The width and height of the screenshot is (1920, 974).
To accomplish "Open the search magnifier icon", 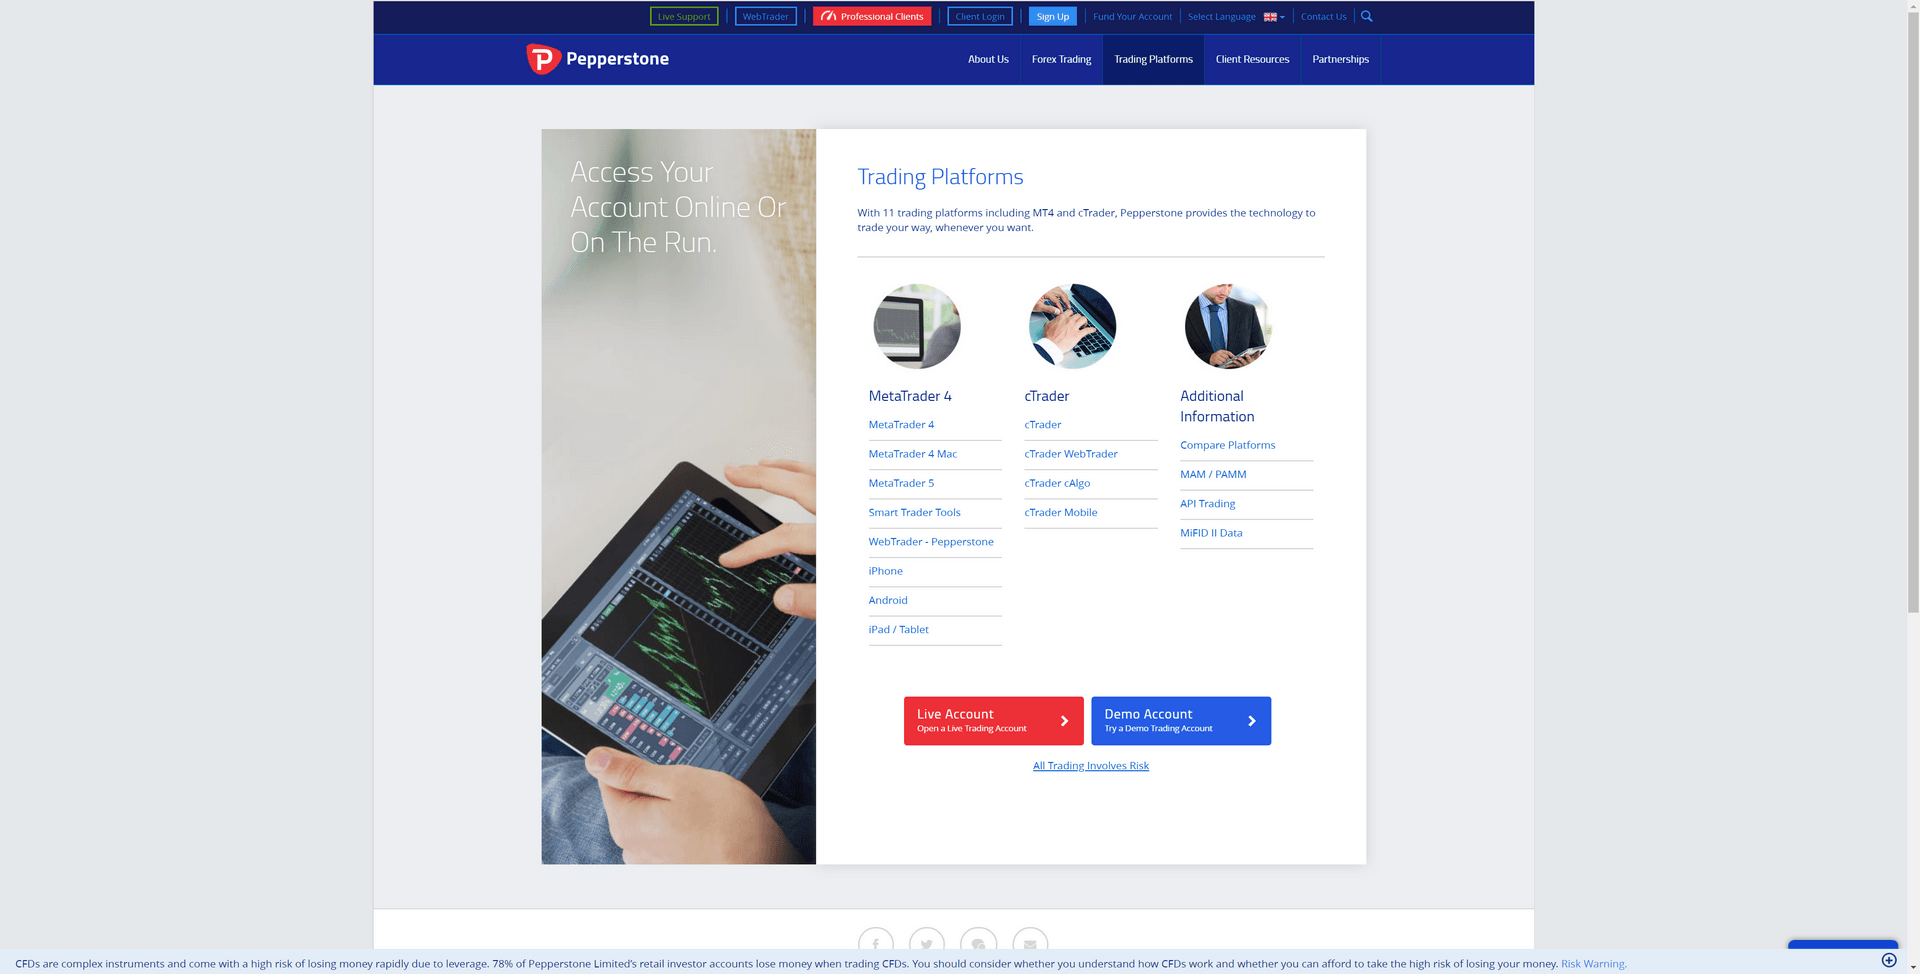I will [1367, 16].
